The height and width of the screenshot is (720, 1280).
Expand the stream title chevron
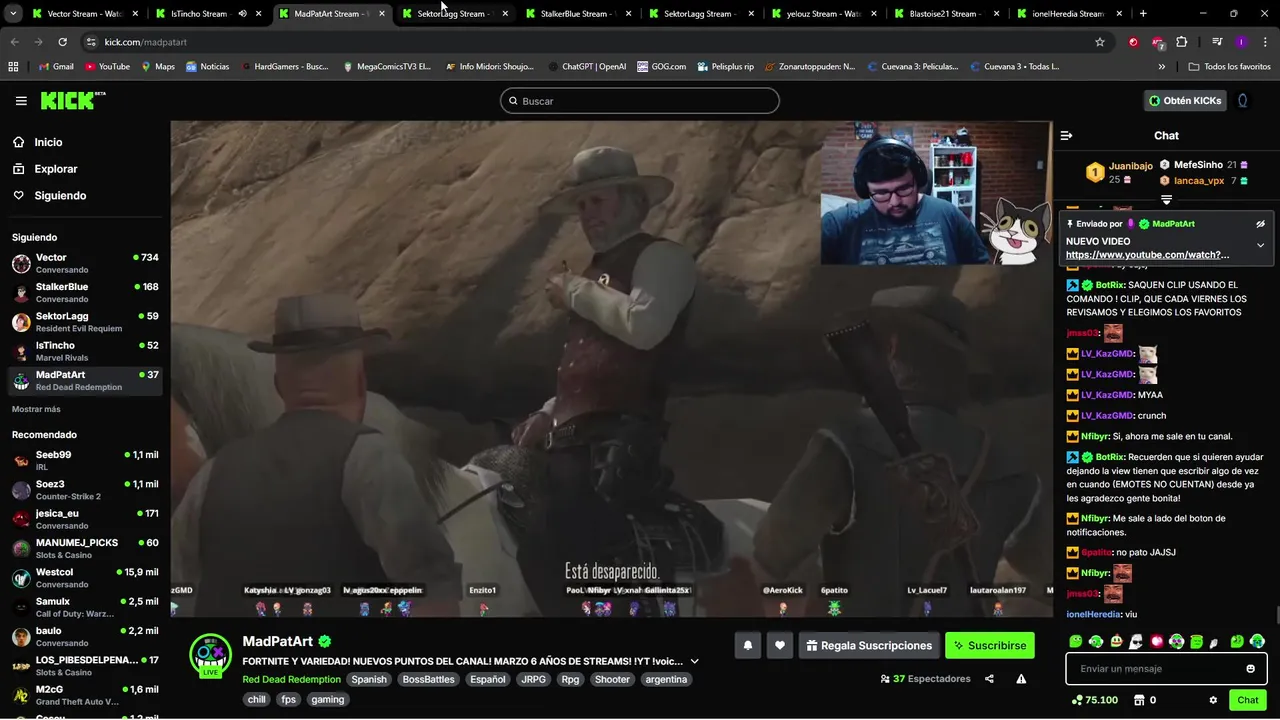click(694, 661)
